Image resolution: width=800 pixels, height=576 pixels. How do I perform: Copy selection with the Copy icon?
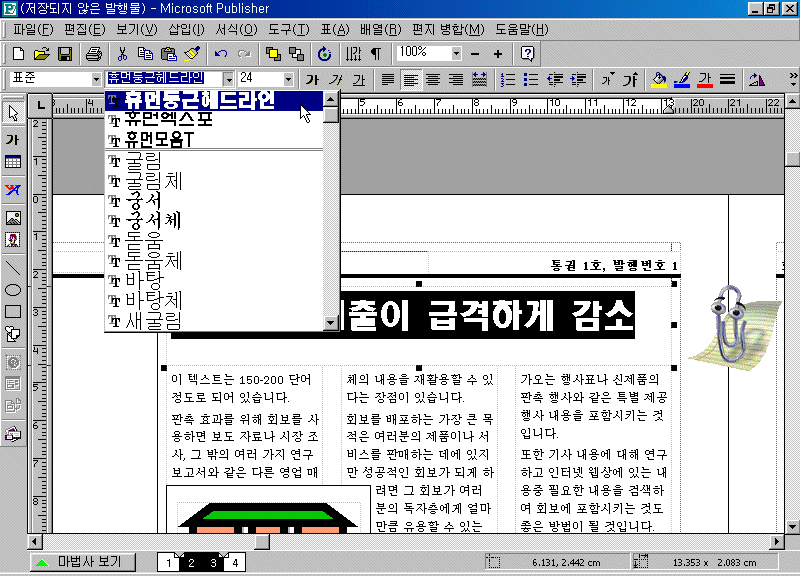point(145,54)
